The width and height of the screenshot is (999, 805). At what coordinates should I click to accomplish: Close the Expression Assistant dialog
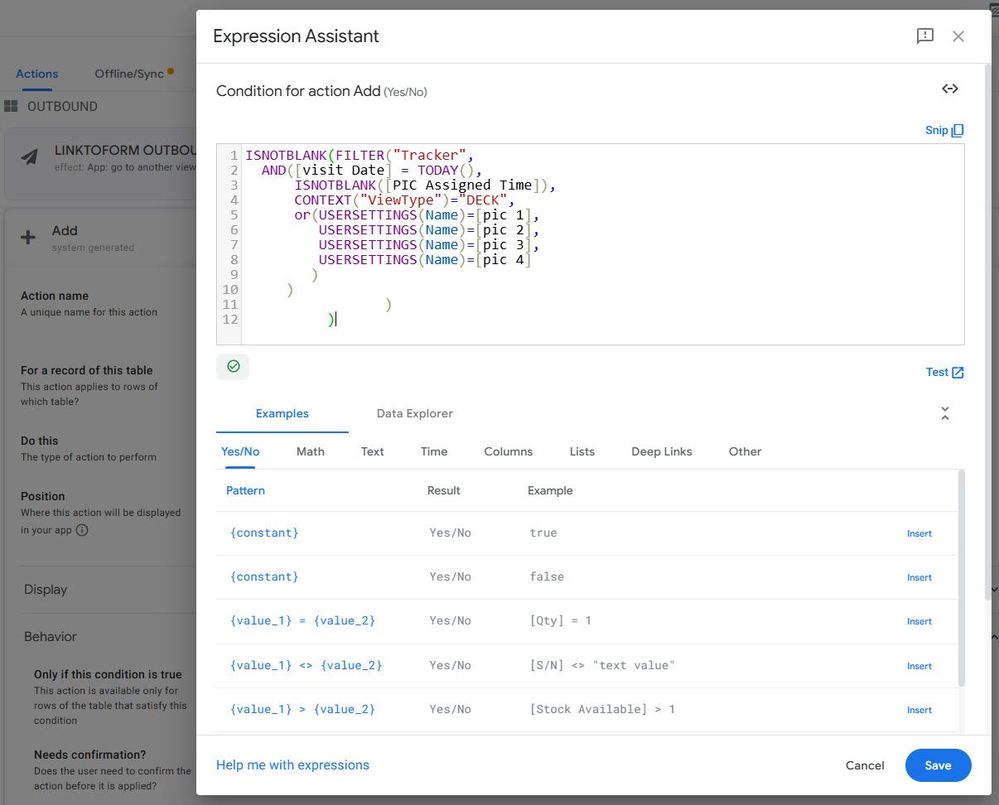point(958,36)
